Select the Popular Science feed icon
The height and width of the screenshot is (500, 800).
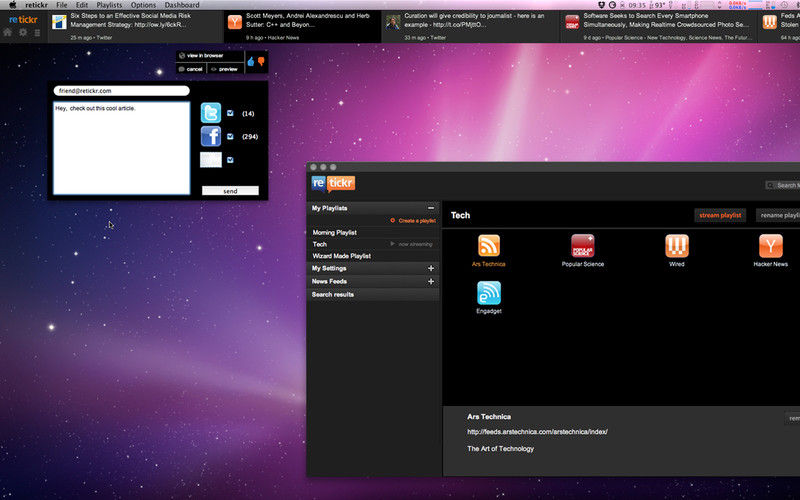pyautogui.click(x=583, y=245)
